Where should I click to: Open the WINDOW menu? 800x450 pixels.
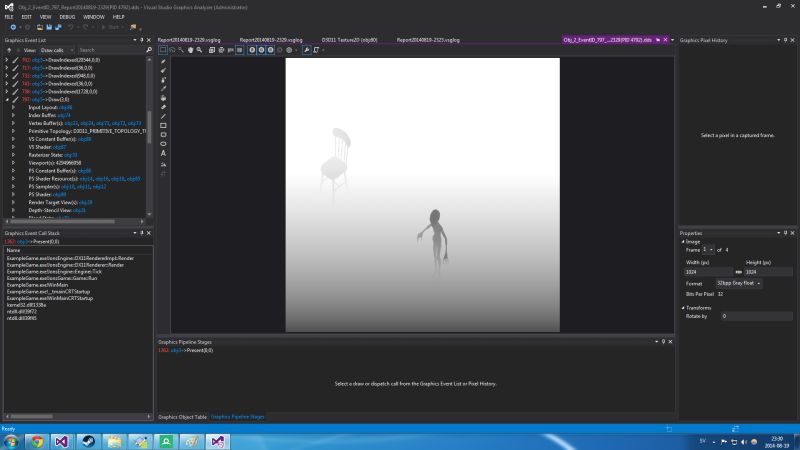tap(94, 17)
